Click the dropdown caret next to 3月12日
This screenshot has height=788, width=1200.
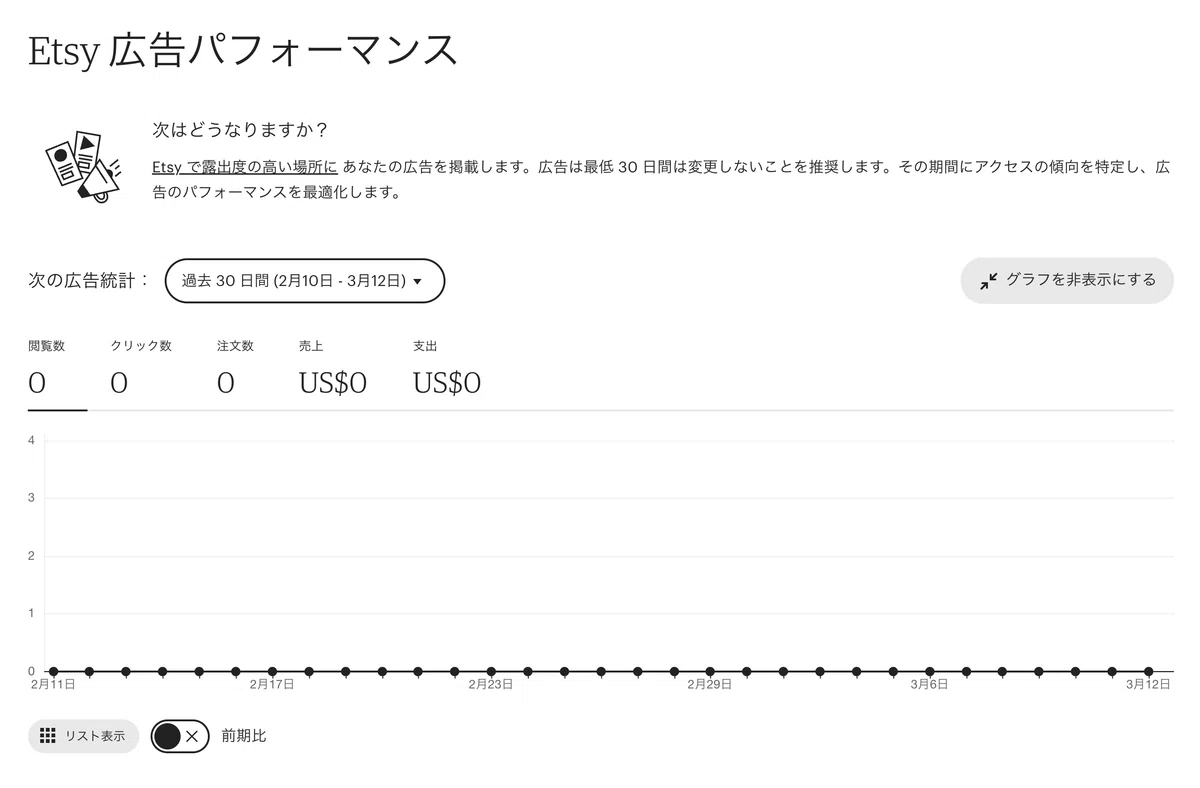tap(417, 282)
